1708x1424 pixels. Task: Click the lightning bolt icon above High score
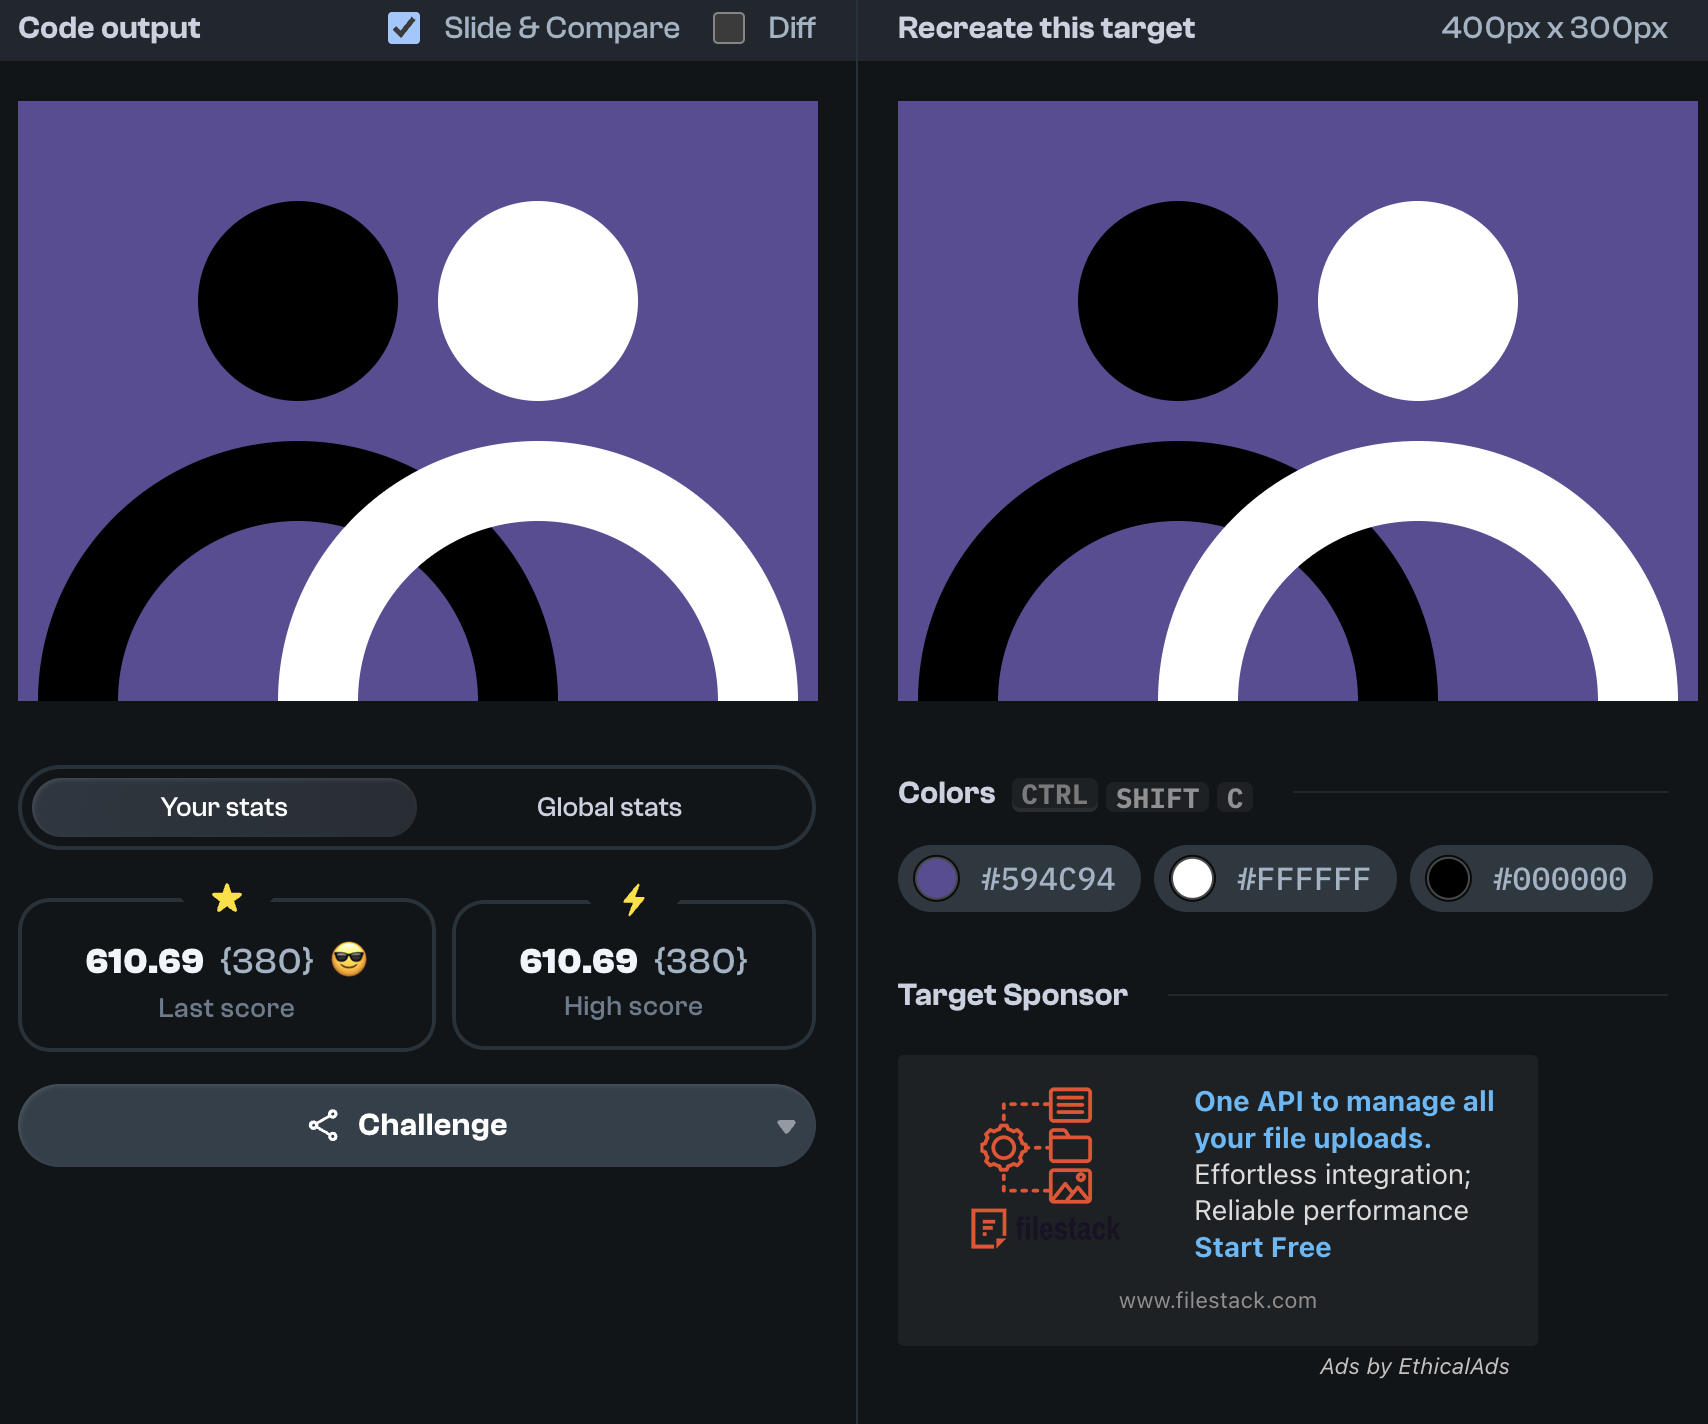pyautogui.click(x=634, y=900)
